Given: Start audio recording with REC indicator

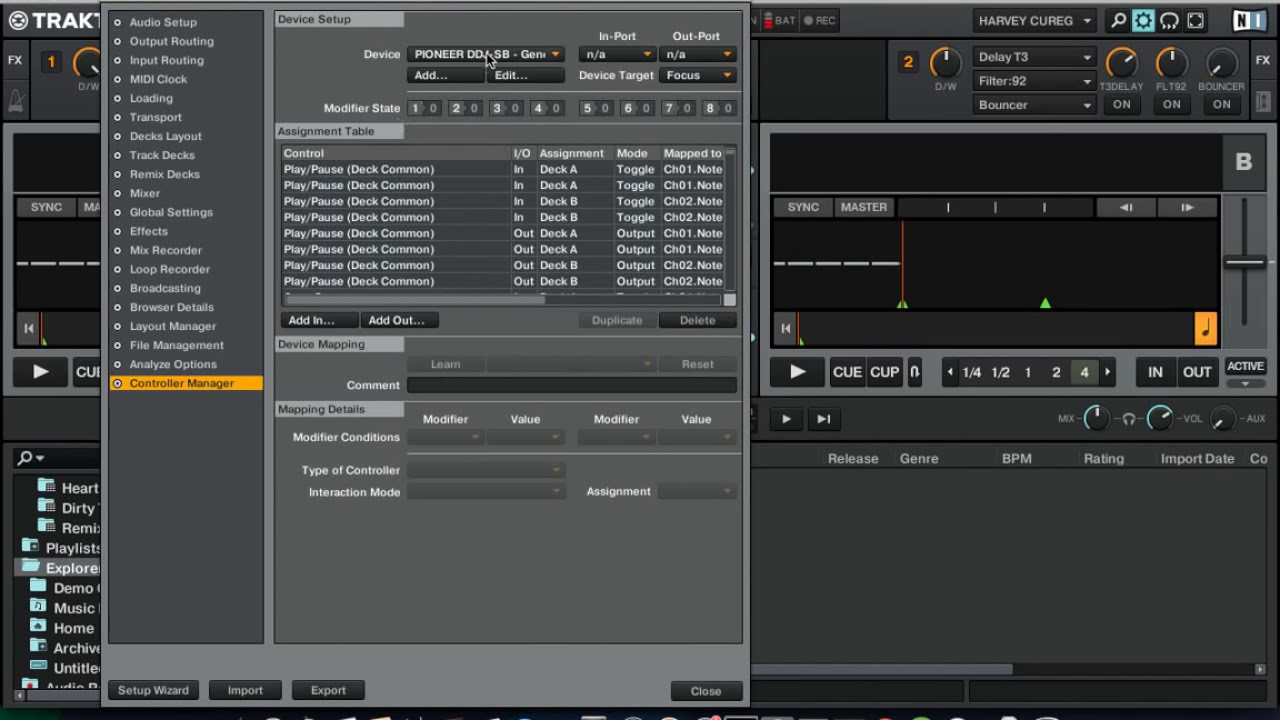Looking at the screenshot, I should click(820, 20).
